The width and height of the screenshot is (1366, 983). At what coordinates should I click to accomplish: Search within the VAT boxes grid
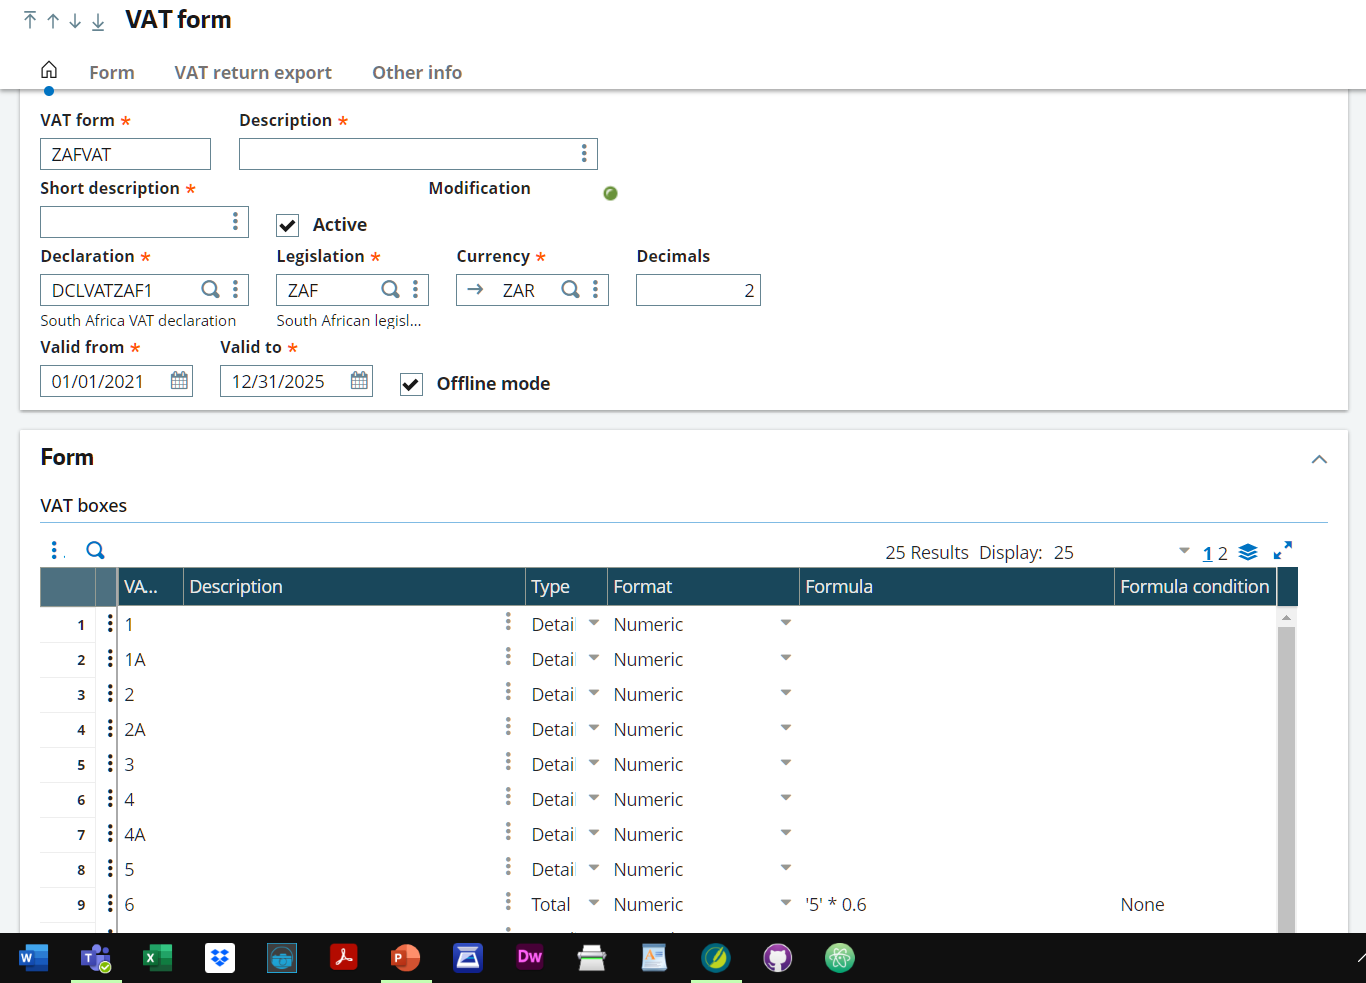tap(95, 550)
